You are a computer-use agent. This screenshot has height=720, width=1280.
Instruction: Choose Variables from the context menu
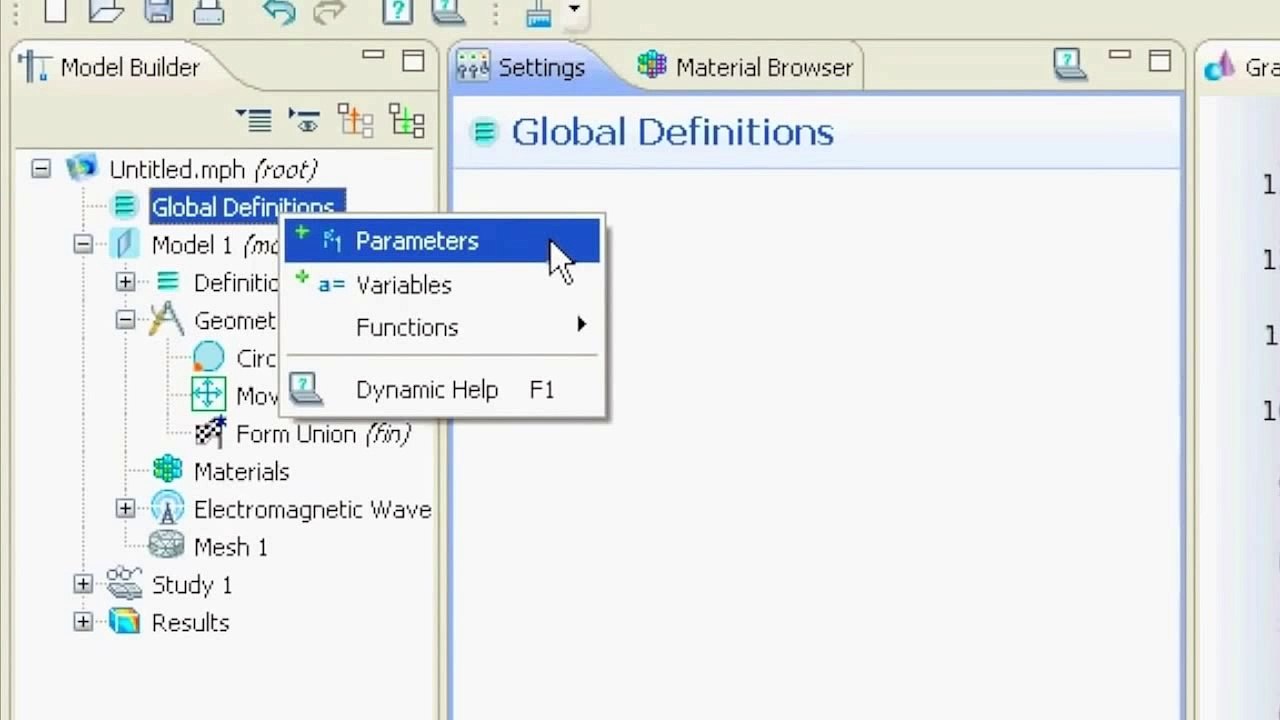[x=442, y=285]
